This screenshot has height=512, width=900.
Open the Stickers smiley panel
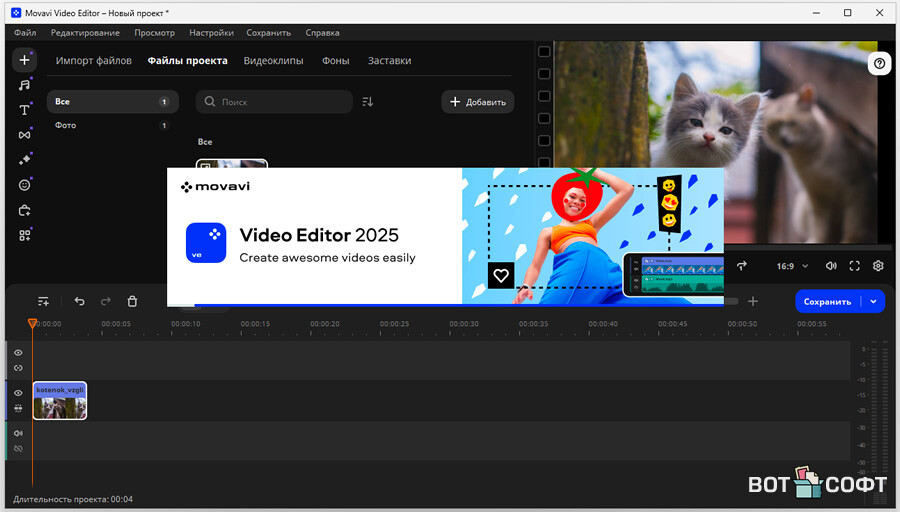(24, 185)
